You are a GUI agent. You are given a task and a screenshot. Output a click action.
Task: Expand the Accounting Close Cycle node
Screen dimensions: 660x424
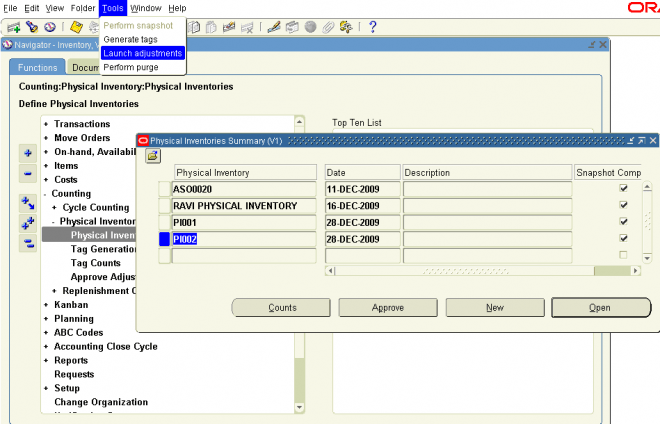(x=46, y=347)
